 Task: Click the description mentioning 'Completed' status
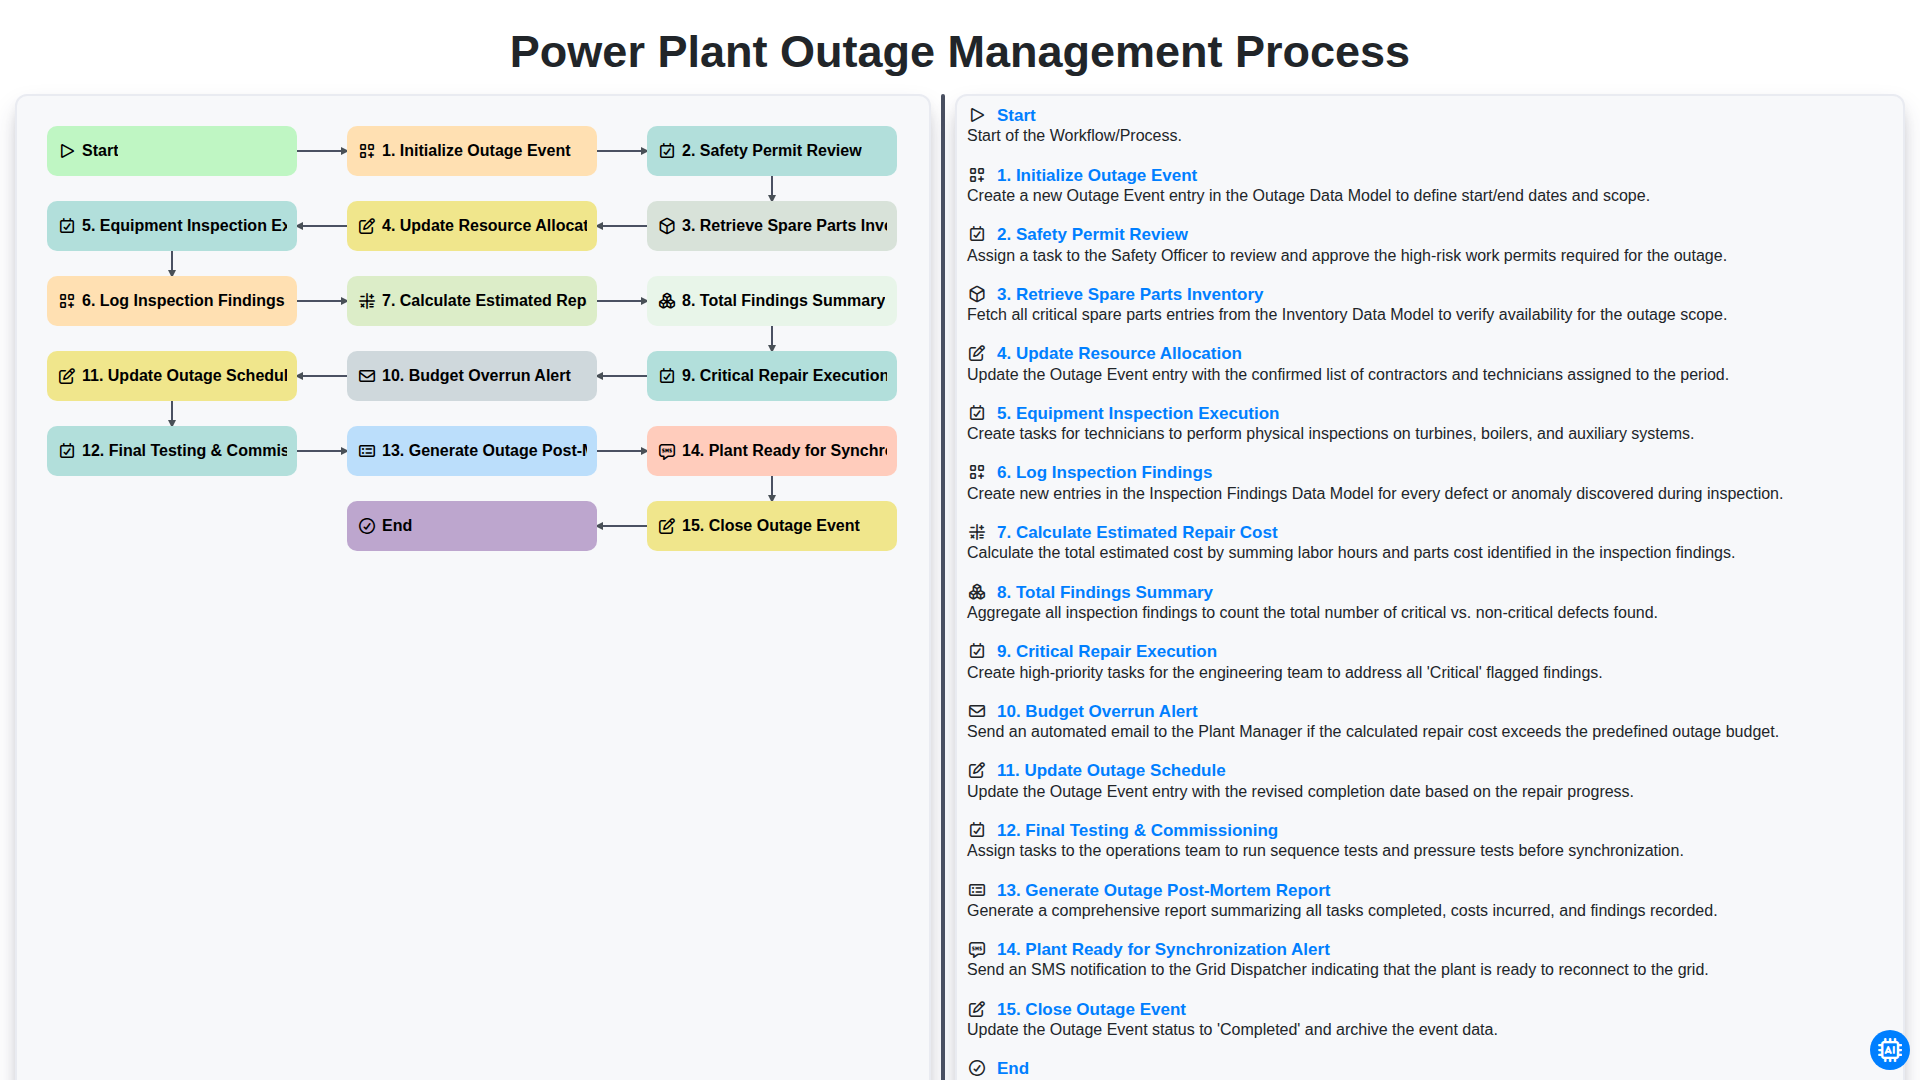1232,1030
